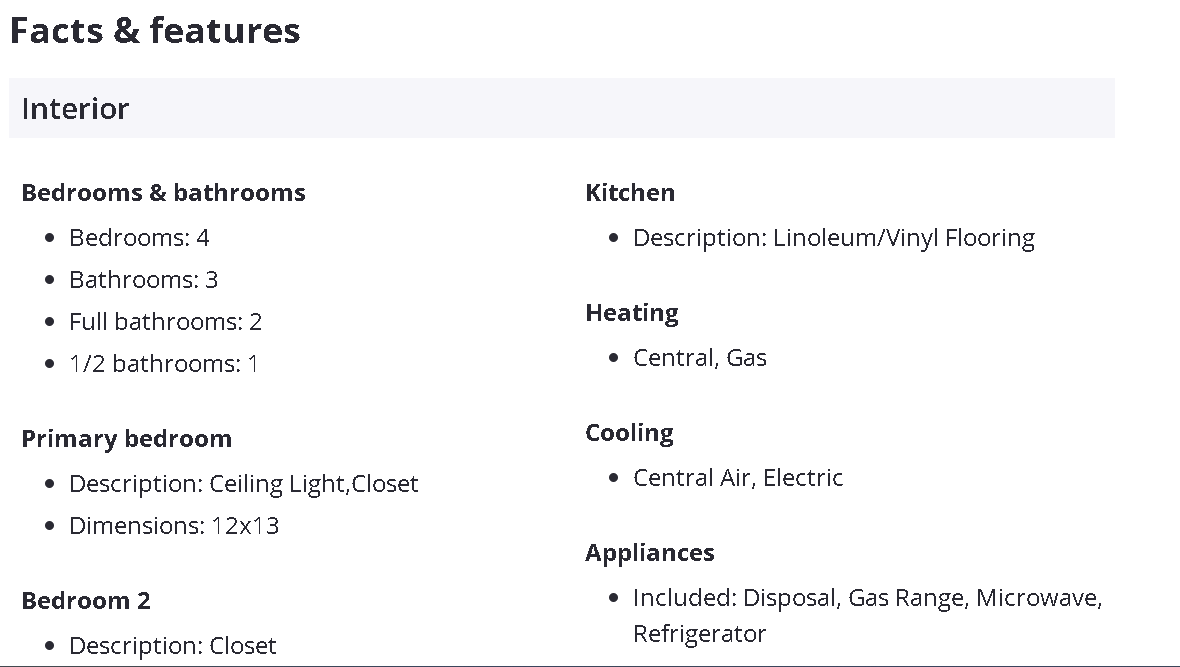Select the Full bathrooms: 2 entry
The width and height of the screenshot is (1180, 667).
point(165,322)
